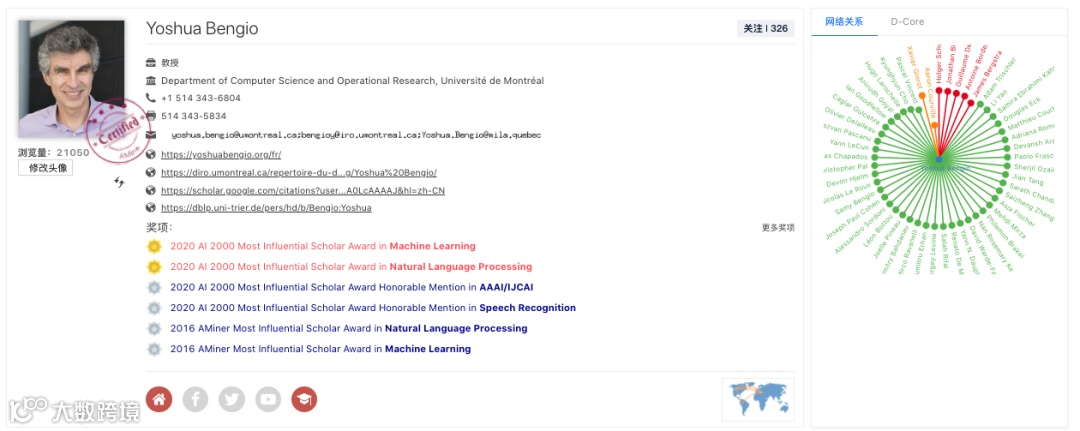Screen dimensions: 1080x431
Task: Select the Hugo Larochelle label in the graph
Action: point(882,82)
